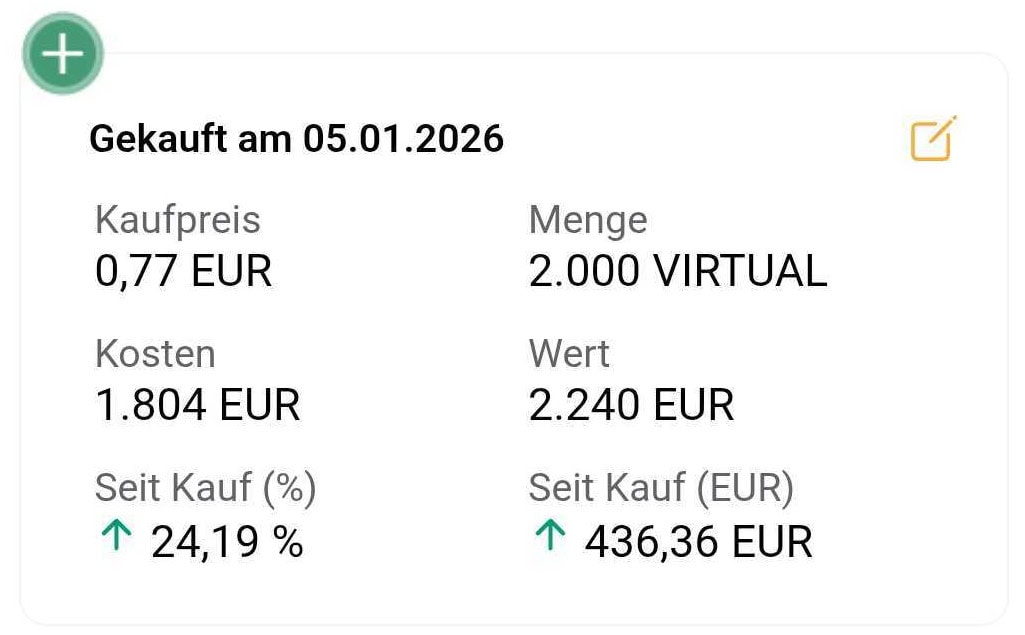1025x635 pixels.
Task: Click the green arrow beside 24,19 %
Action: (116, 538)
